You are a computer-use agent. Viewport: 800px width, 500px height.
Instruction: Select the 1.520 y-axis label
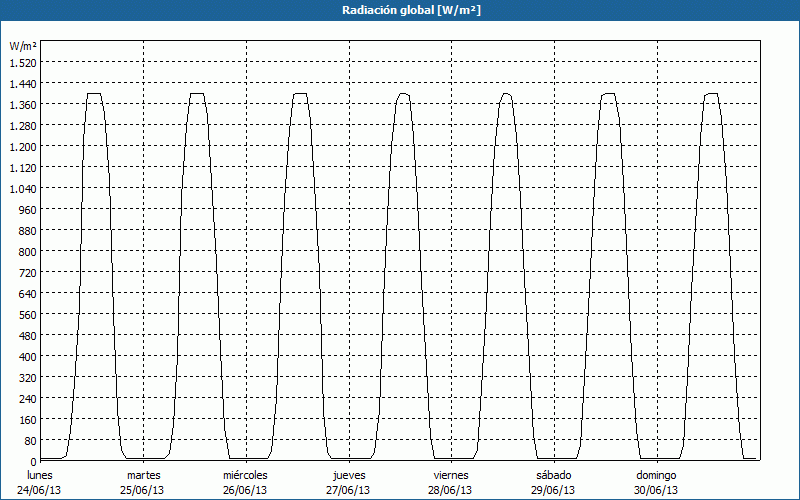tap(23, 63)
